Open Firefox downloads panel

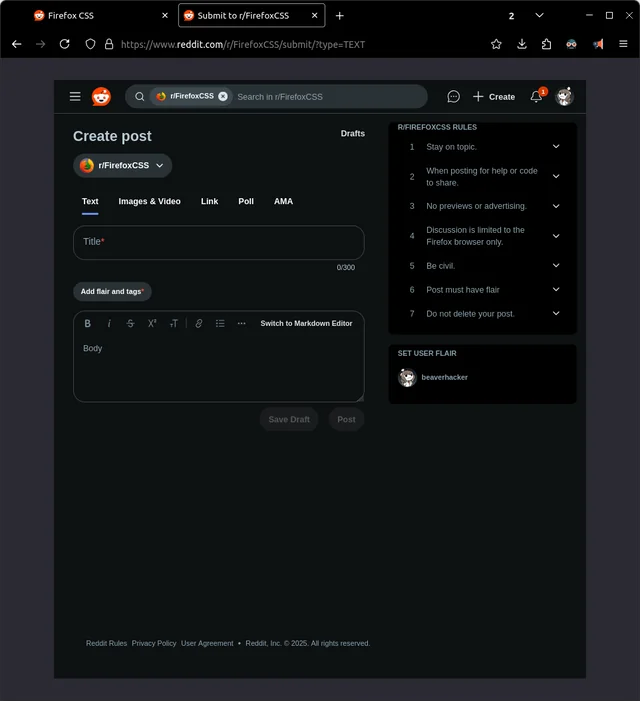click(522, 44)
